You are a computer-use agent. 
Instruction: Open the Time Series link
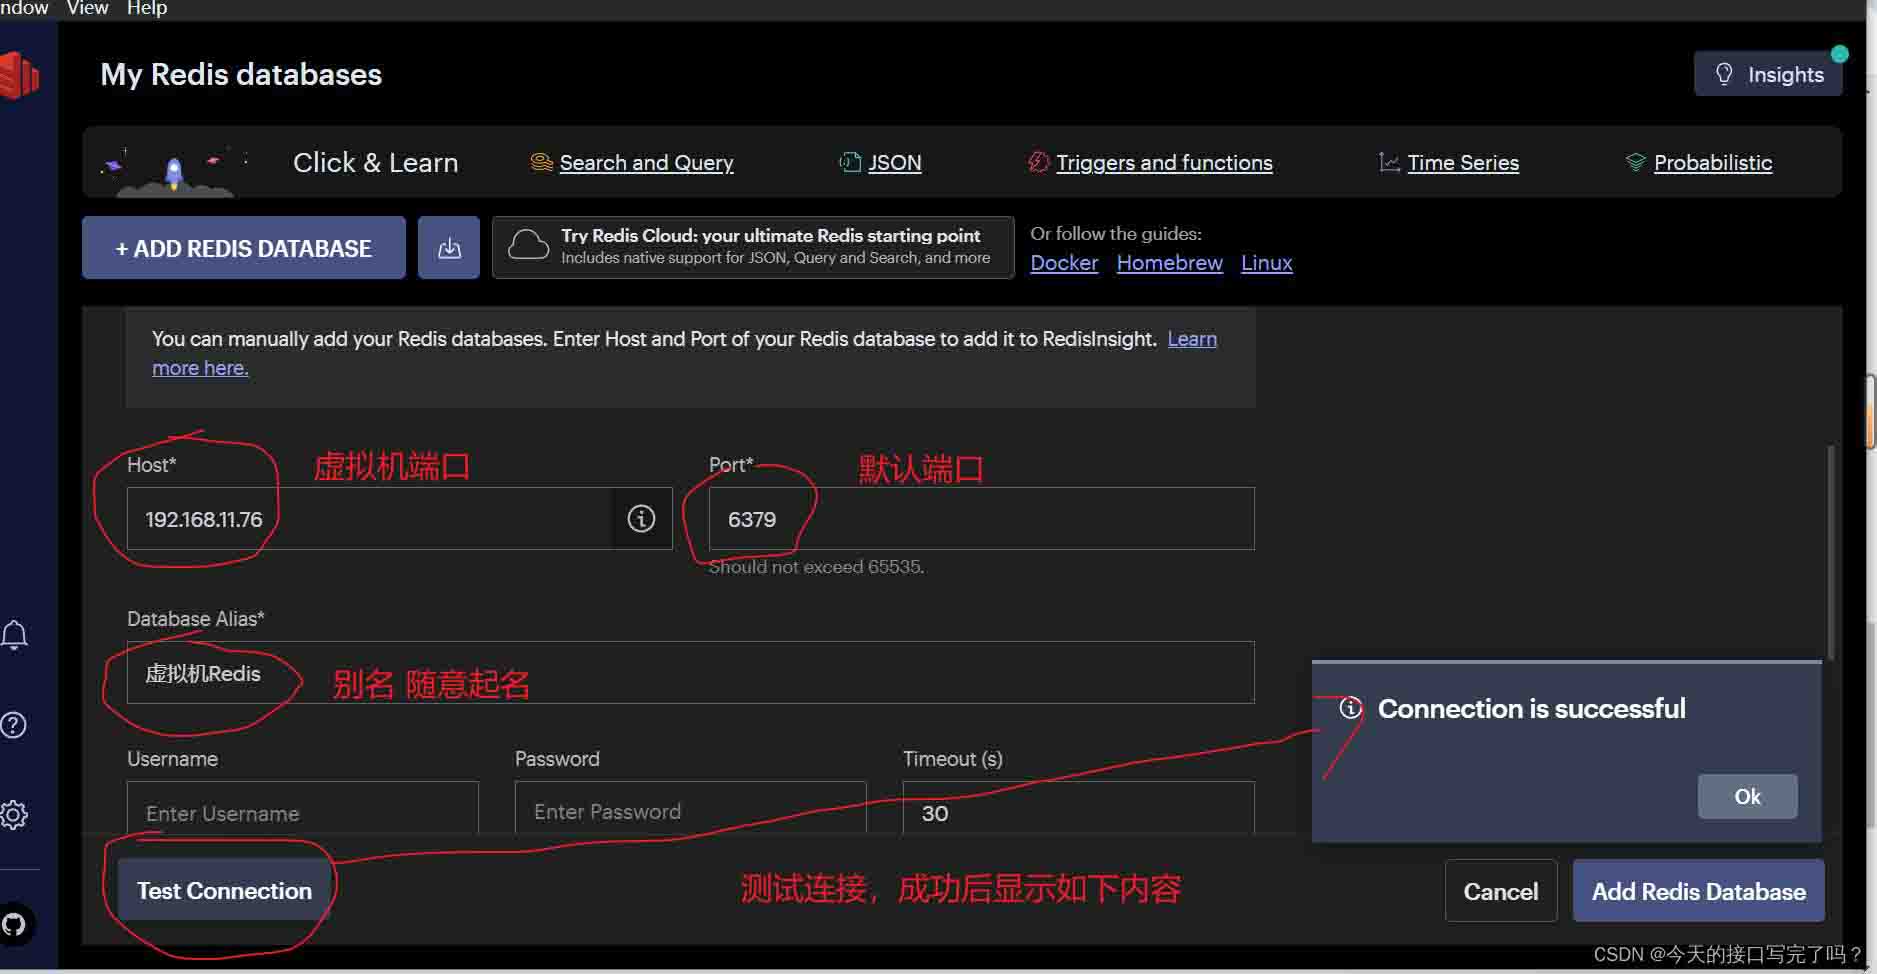tap(1463, 162)
